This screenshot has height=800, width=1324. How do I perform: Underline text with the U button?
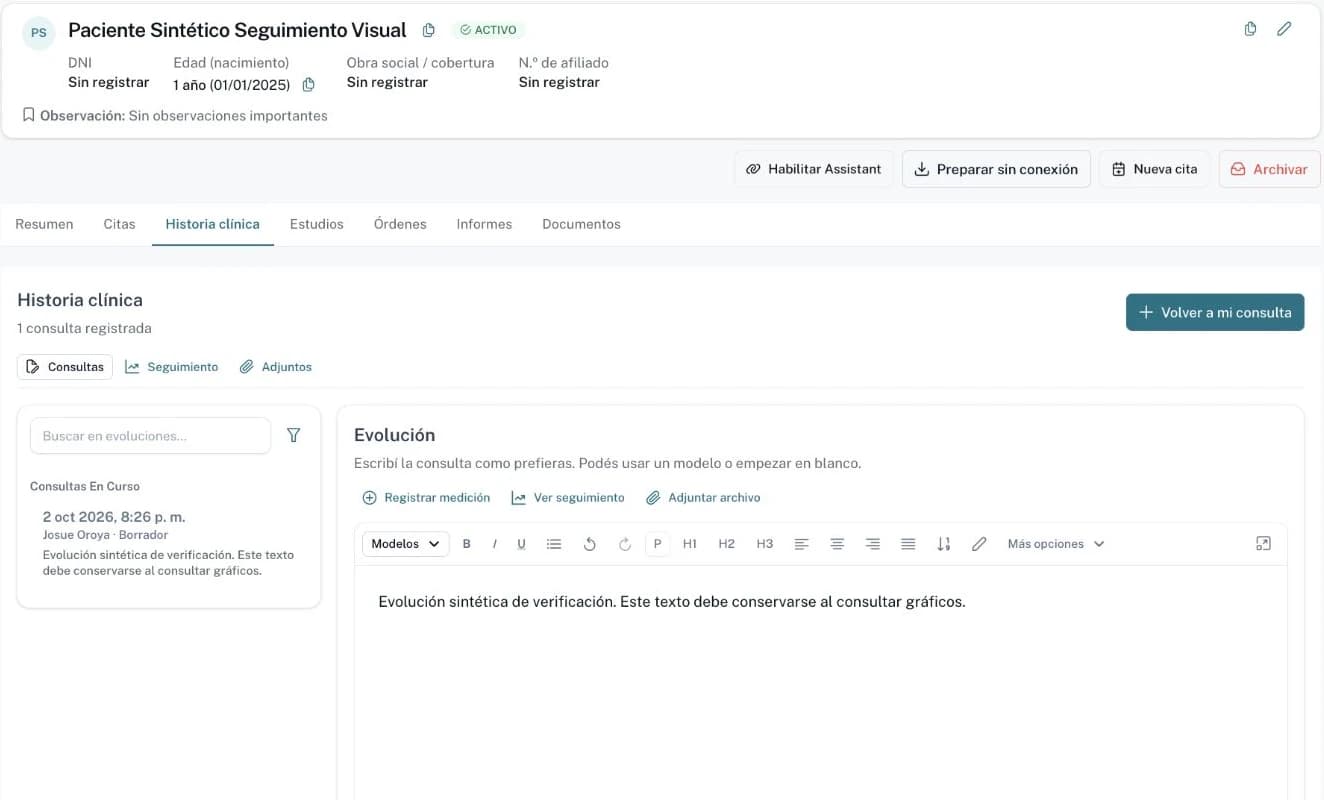(x=521, y=544)
